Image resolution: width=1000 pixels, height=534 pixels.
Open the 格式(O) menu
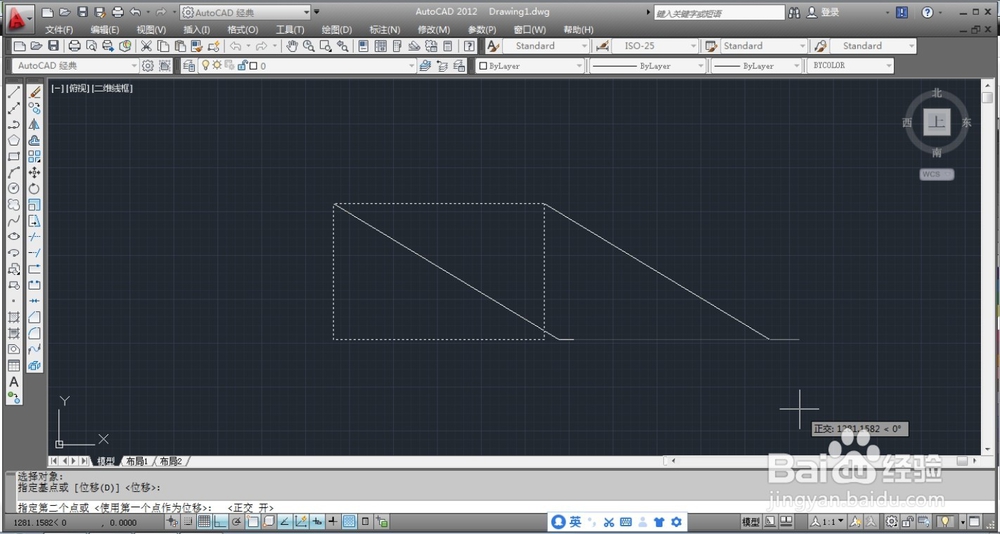click(x=243, y=30)
